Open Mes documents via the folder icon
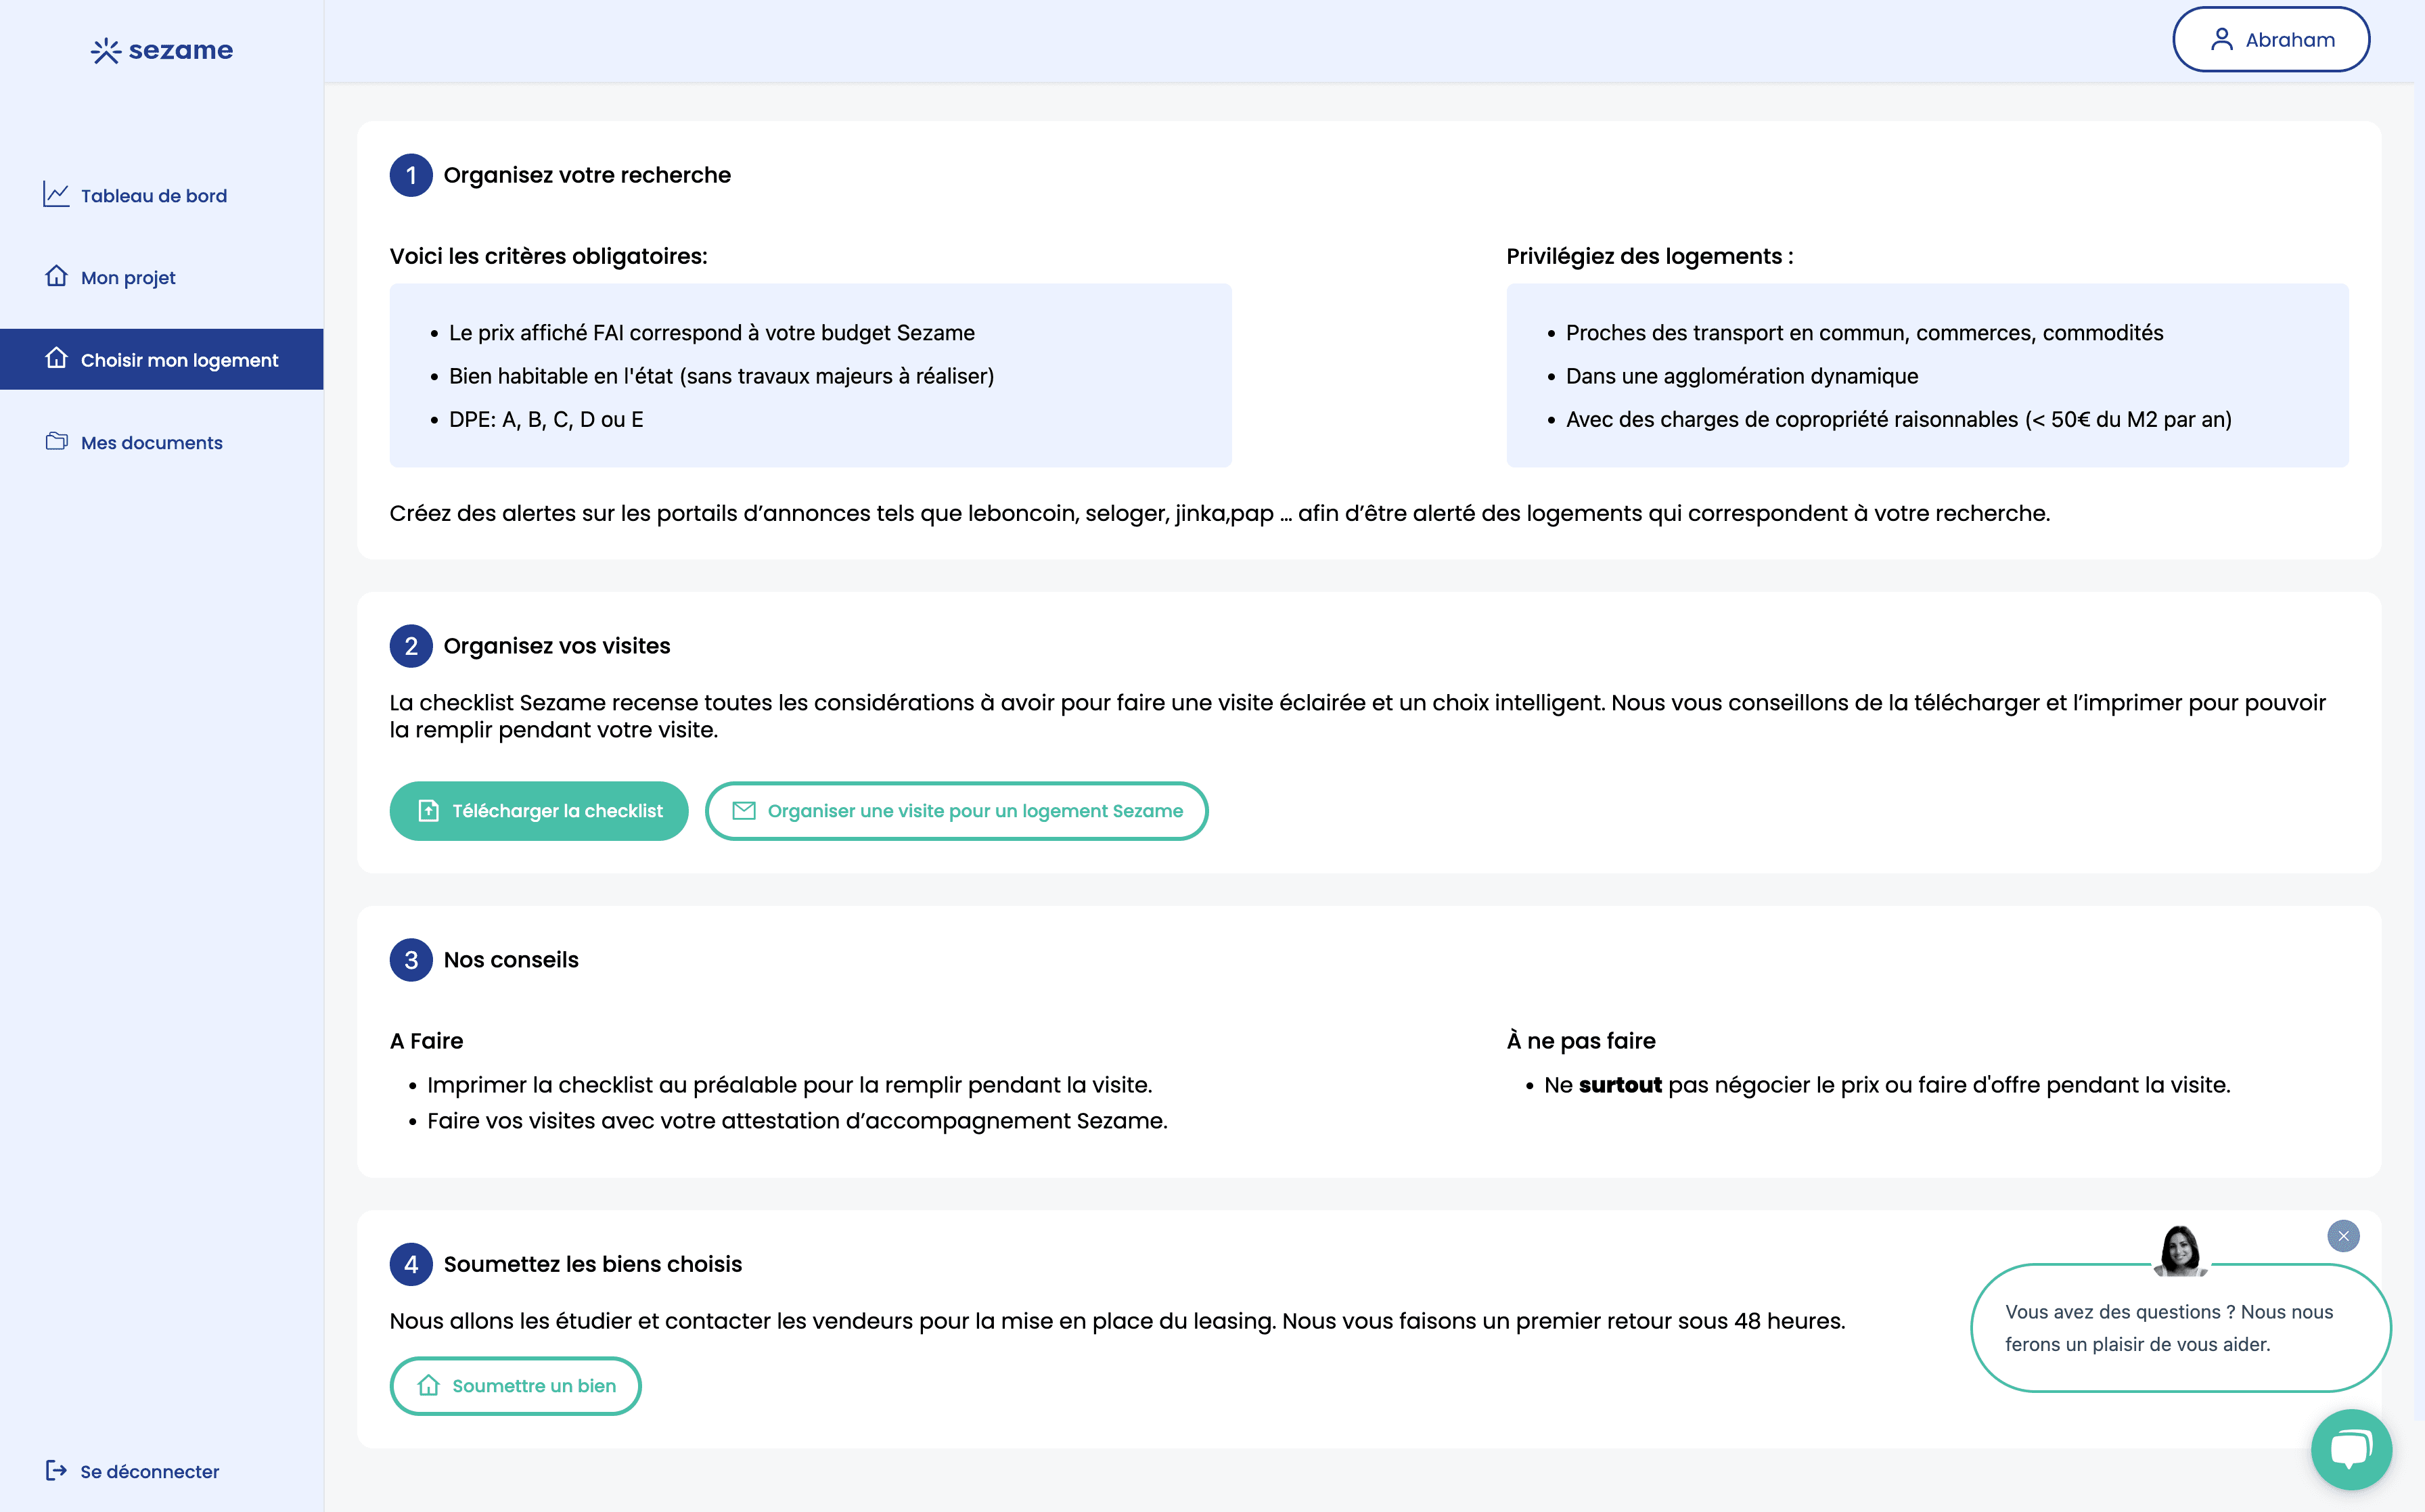2425x1512 pixels. tap(57, 441)
